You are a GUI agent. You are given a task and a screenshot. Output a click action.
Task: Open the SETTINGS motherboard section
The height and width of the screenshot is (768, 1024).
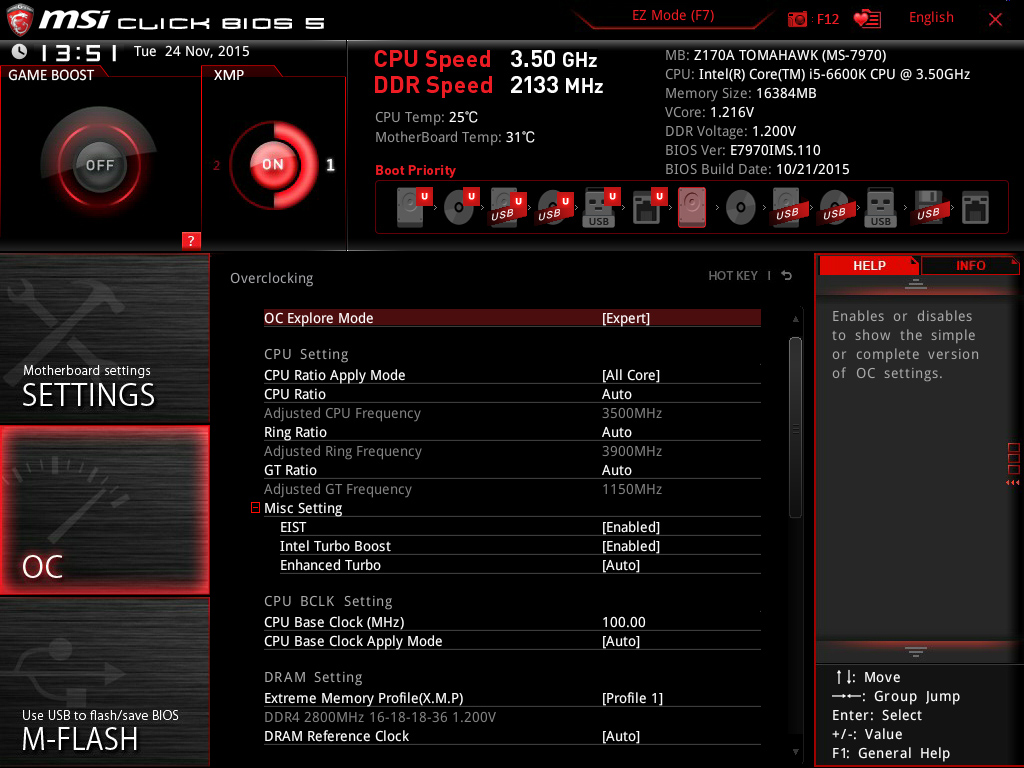click(x=104, y=338)
